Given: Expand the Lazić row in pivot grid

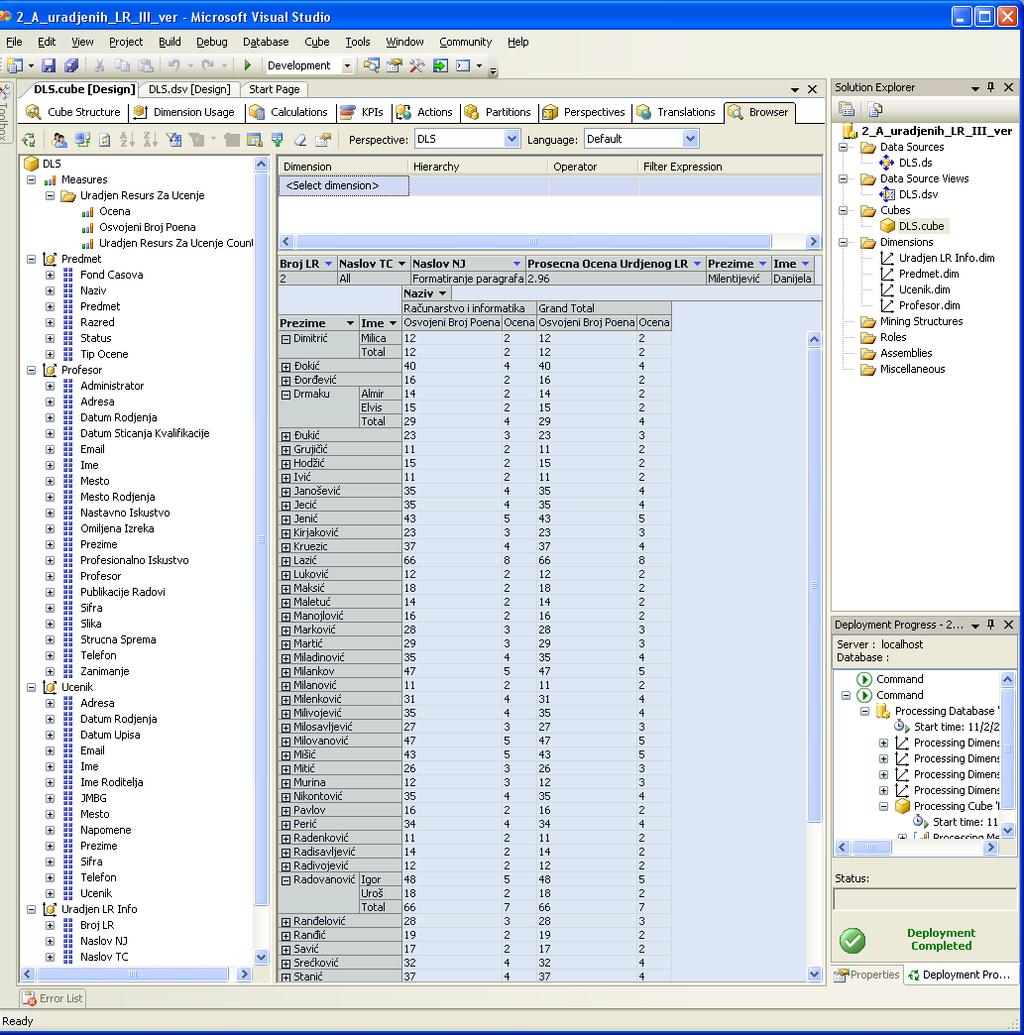Looking at the screenshot, I should (286, 561).
